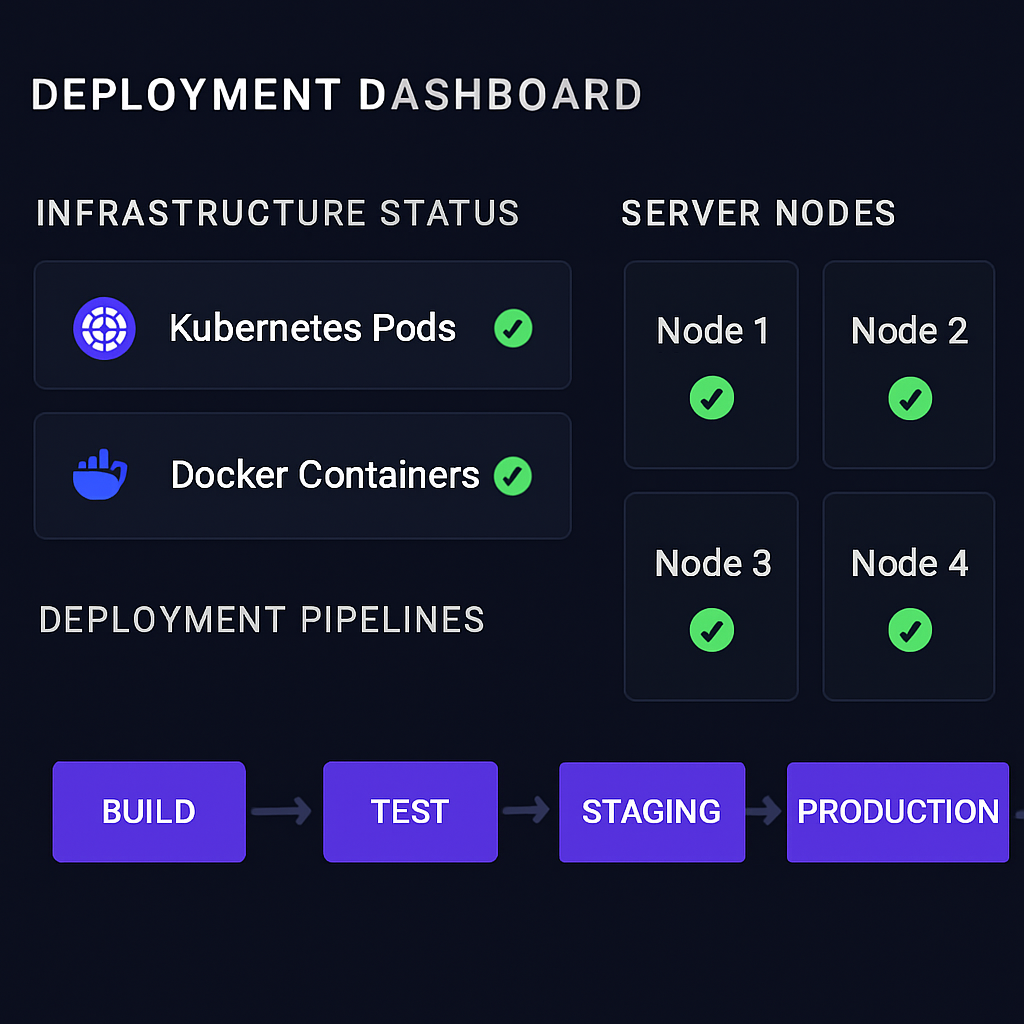1024x1024 pixels.
Task: Click the DEPLOYMENT DASHBOARD title
Action: (x=336, y=95)
